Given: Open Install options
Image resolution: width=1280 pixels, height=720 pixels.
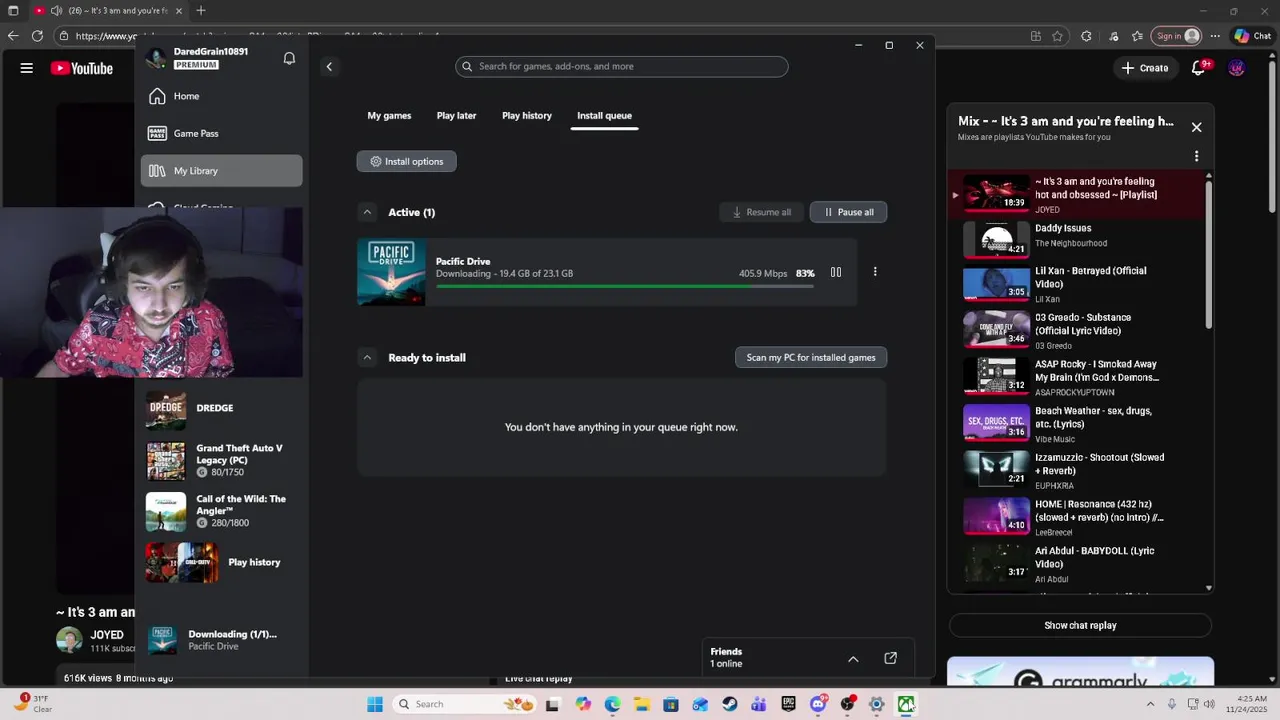Looking at the screenshot, I should pyautogui.click(x=406, y=161).
